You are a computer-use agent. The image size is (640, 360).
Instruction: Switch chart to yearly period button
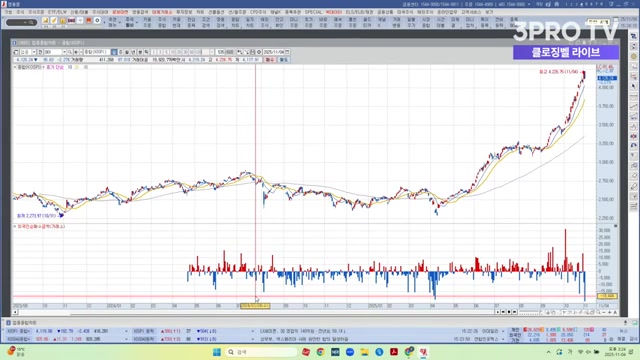(133, 52)
